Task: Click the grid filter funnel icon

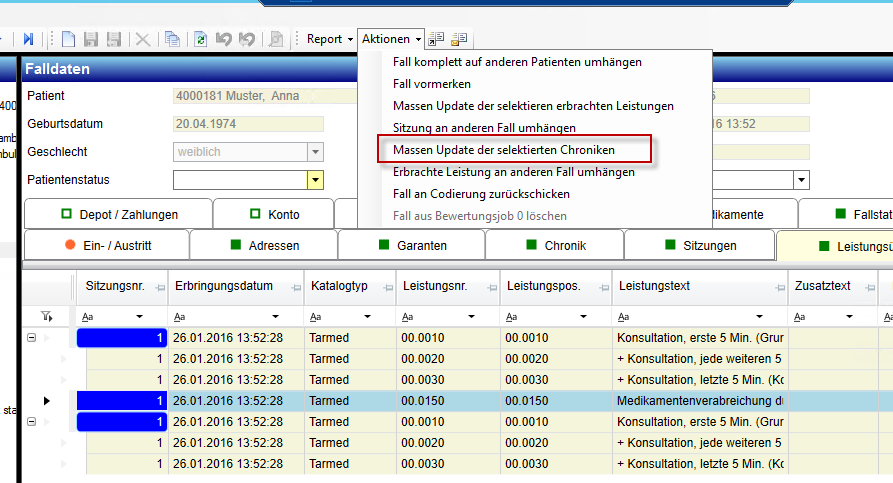Action: [x=46, y=316]
